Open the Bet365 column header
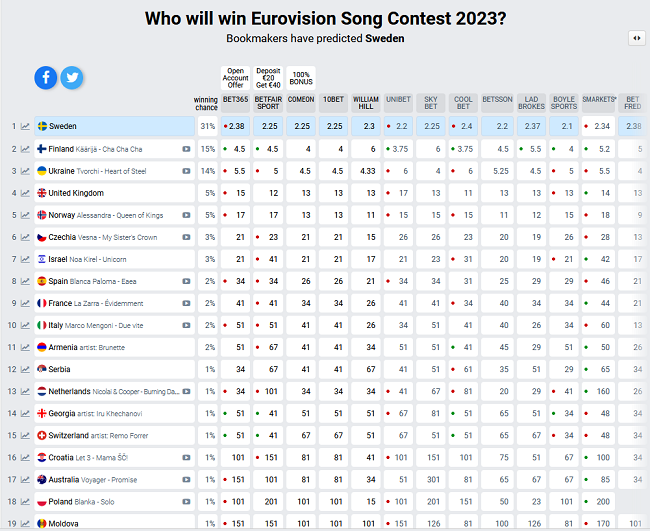 tap(235, 100)
